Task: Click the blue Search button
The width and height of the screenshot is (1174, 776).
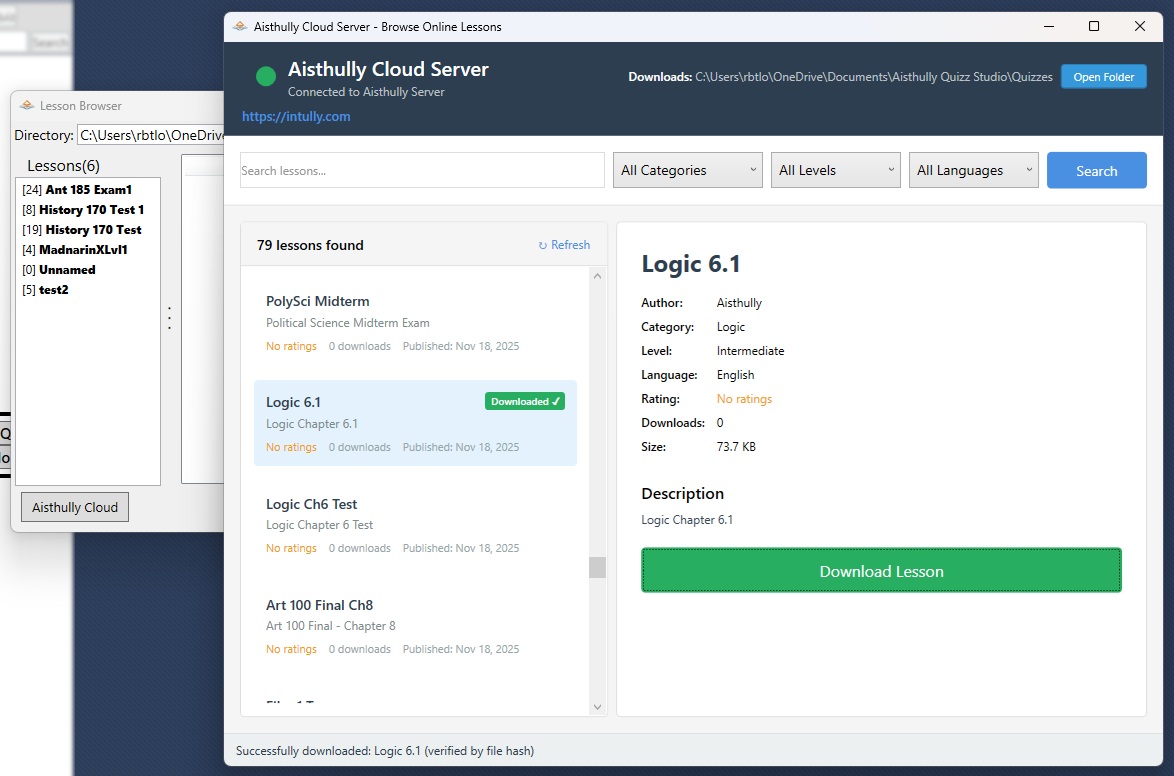Action: coord(1096,170)
